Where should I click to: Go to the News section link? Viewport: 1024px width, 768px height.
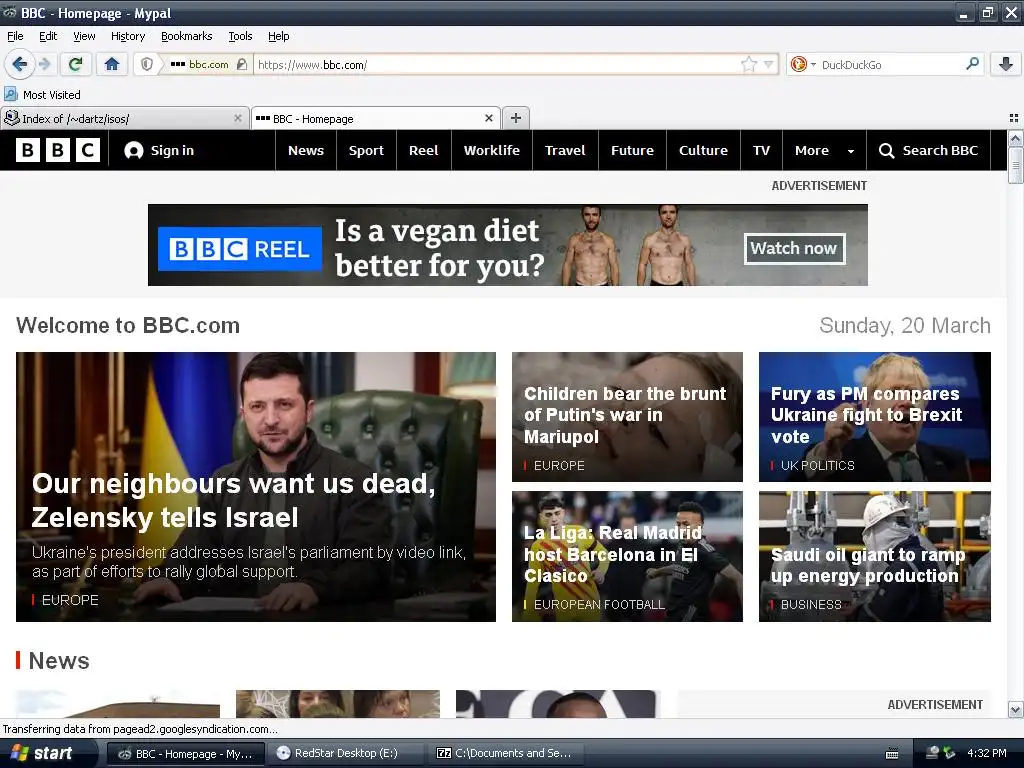pos(306,150)
